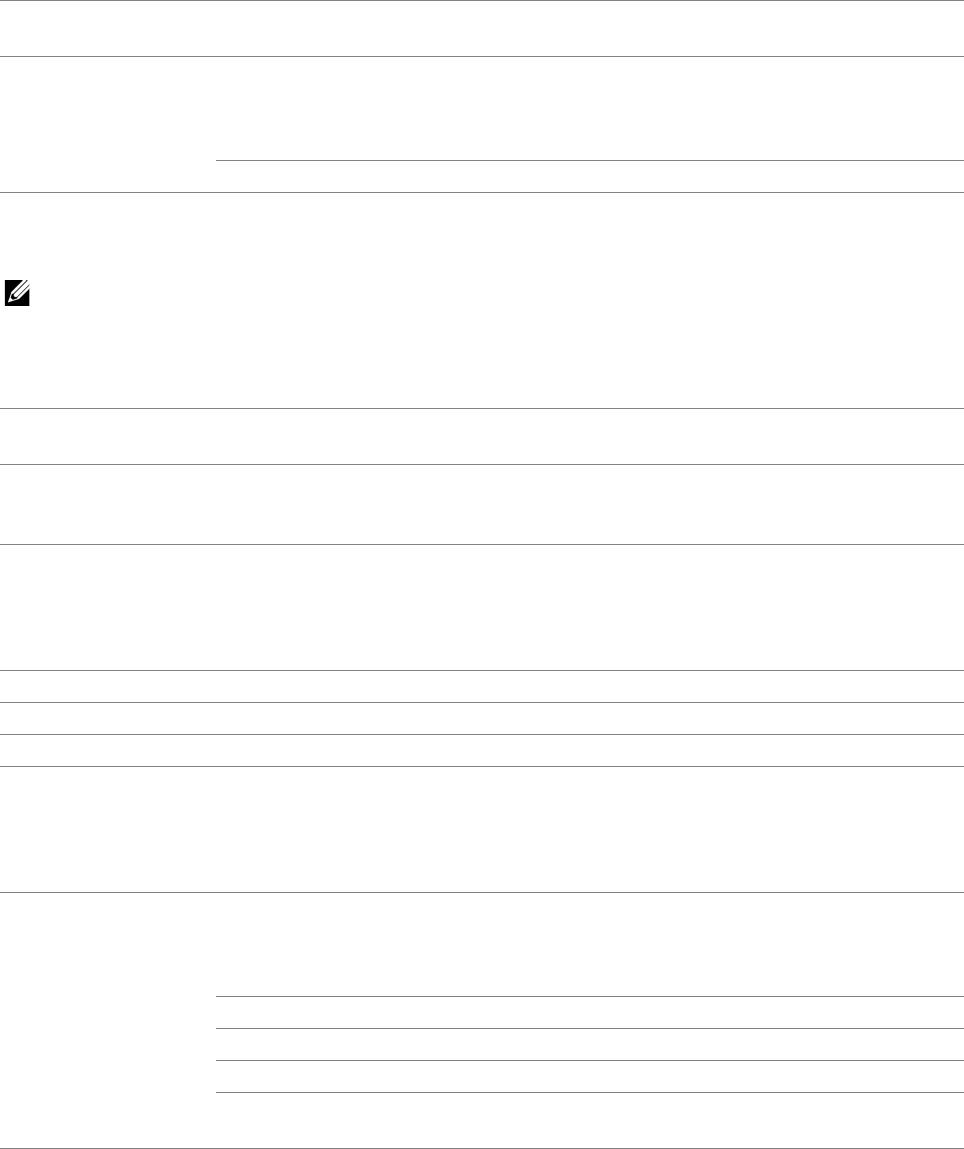This screenshot has height=1149, width=964.
Task: Click the second of three thin middle rows
Action: [x=480, y=718]
